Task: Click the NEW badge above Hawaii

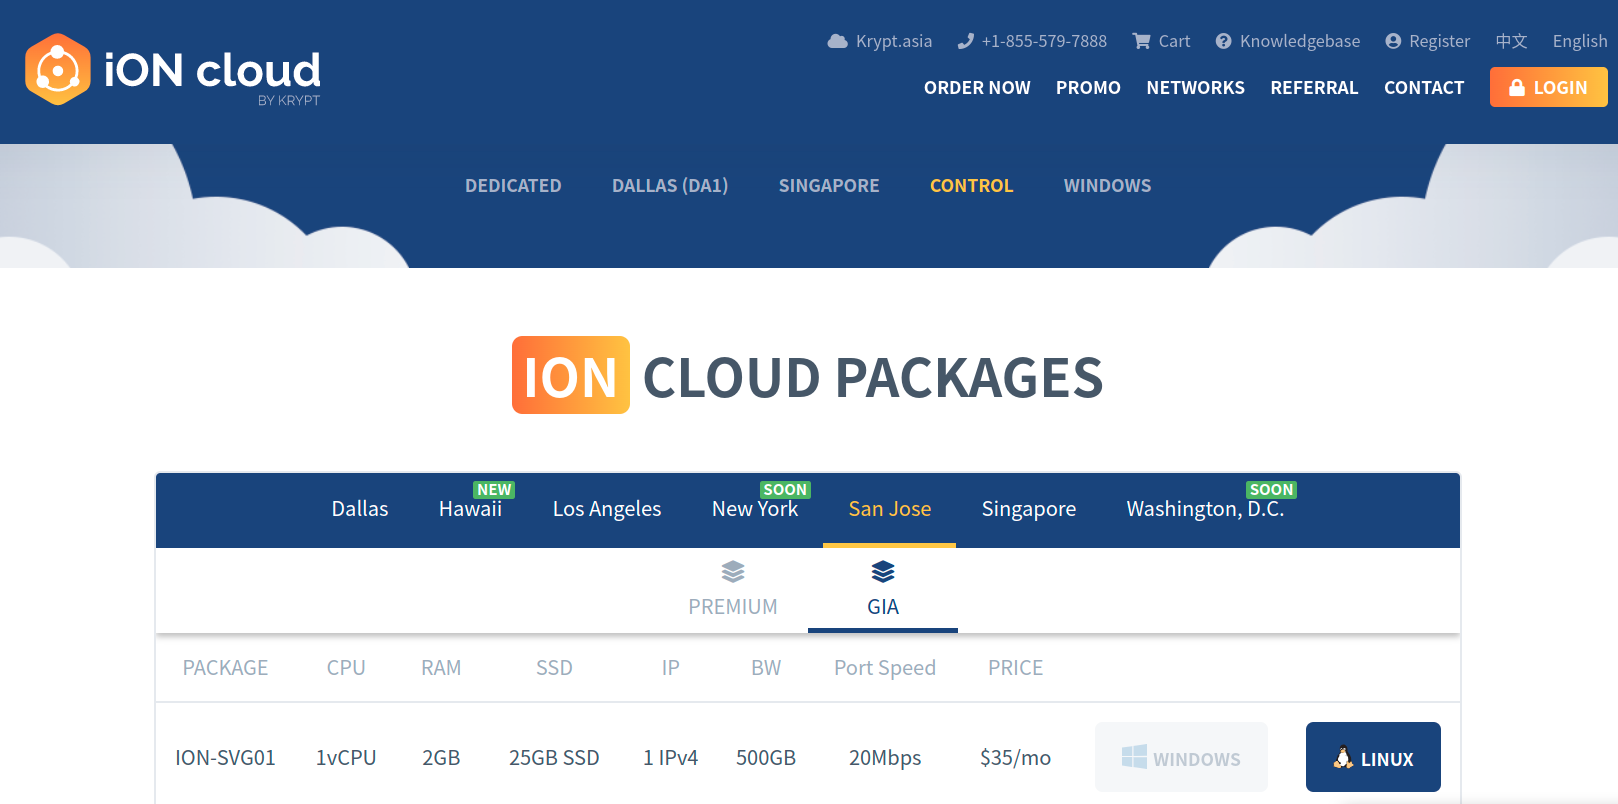Action: 494,490
